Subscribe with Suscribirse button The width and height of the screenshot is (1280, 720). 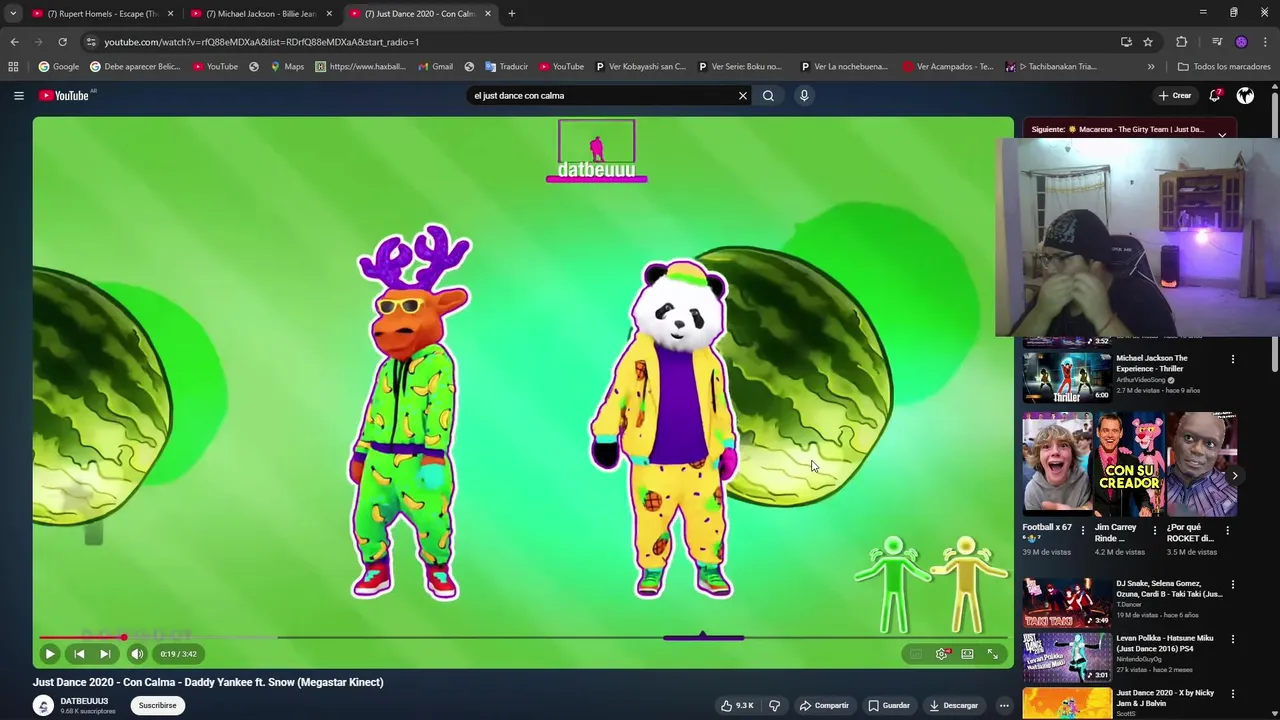157,705
